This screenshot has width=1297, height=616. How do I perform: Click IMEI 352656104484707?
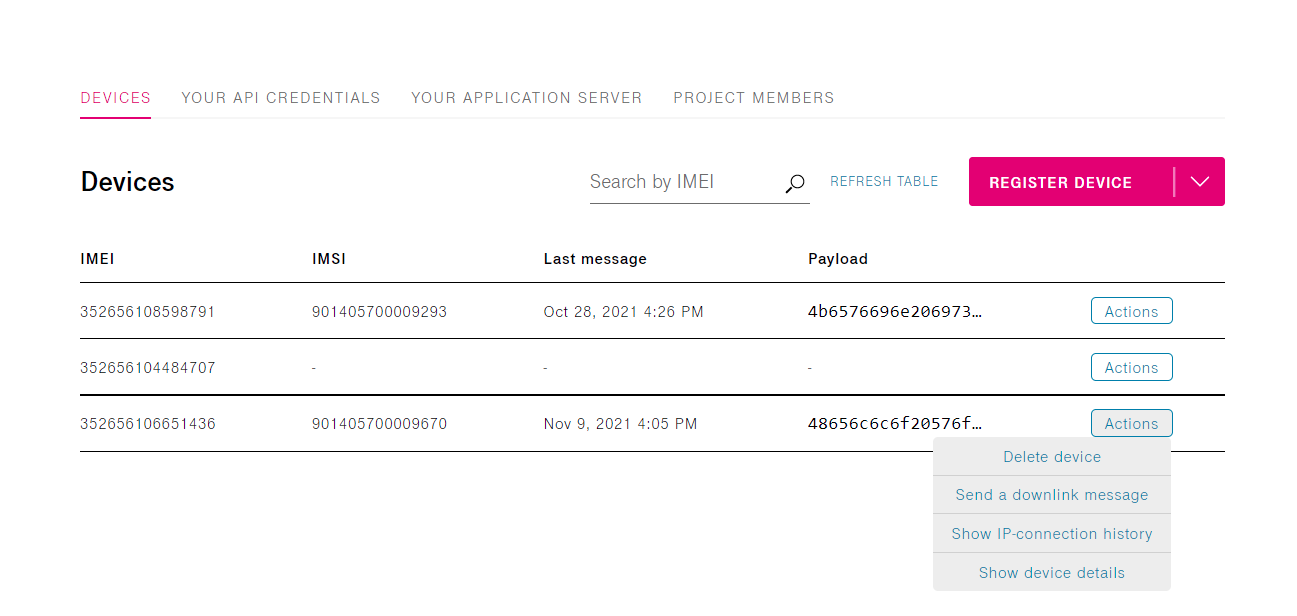click(148, 368)
